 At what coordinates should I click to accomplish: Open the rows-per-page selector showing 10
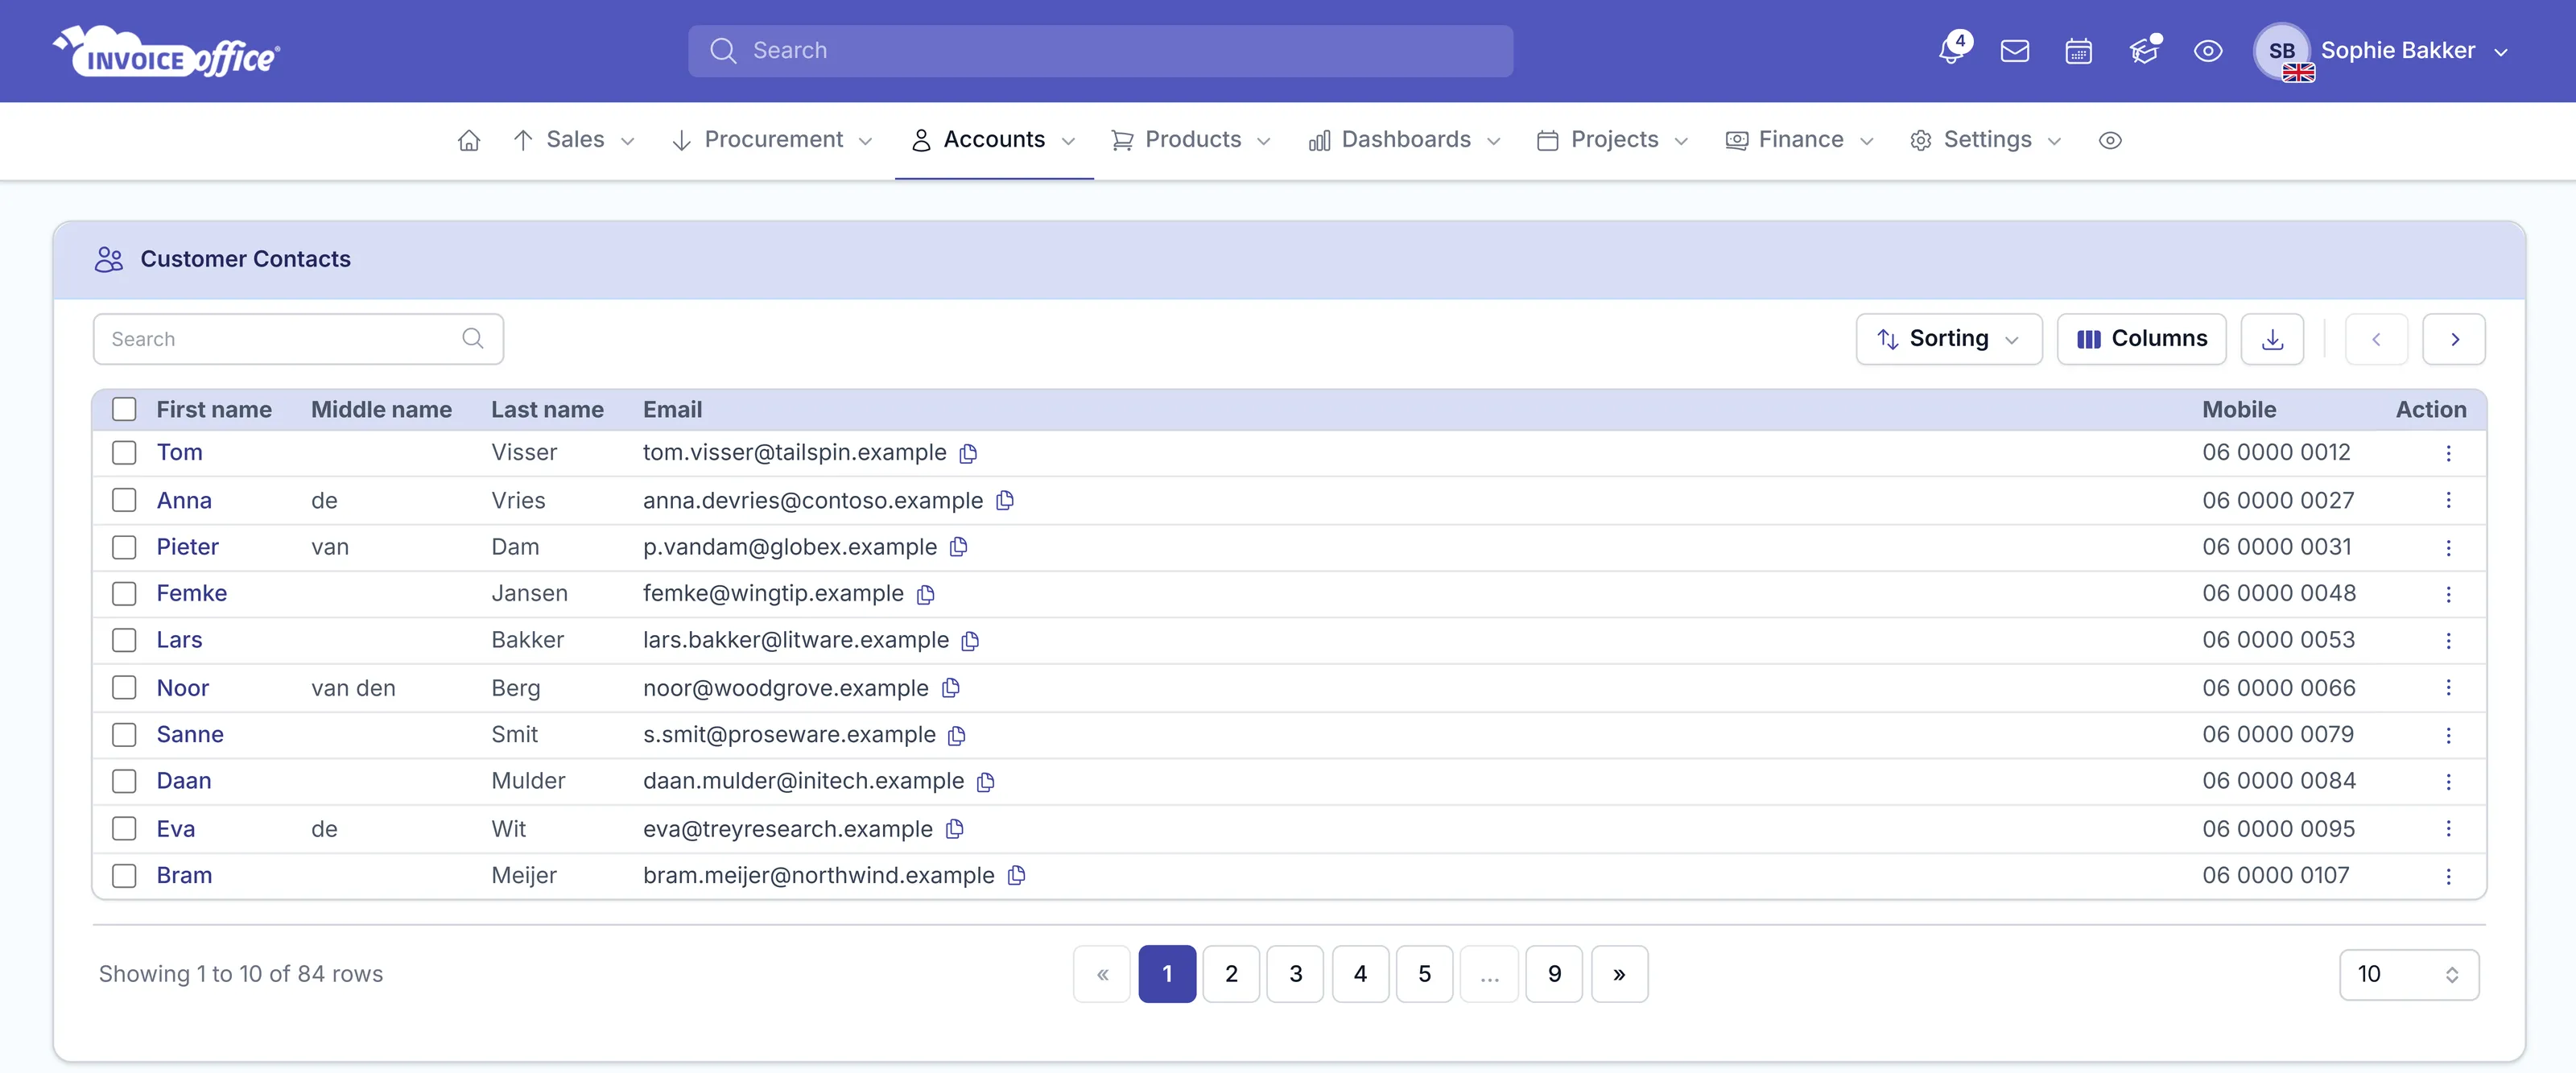pyautogui.click(x=2408, y=974)
